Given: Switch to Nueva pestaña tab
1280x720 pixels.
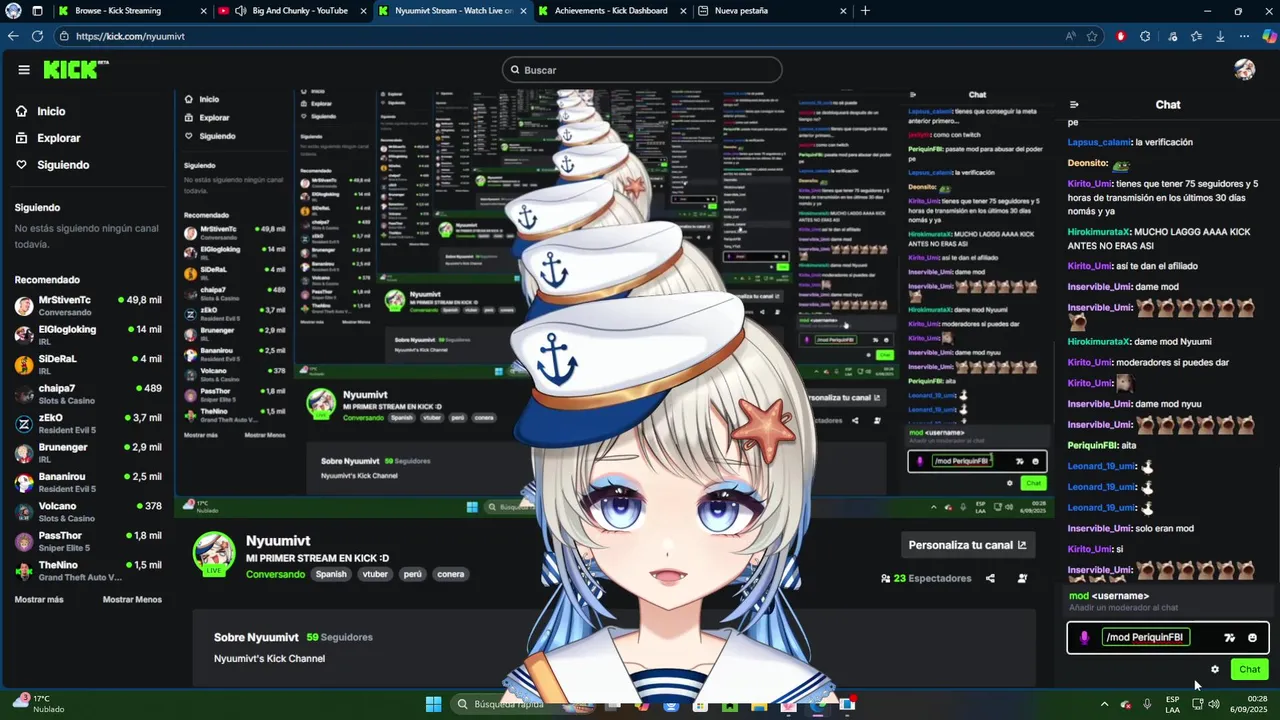Looking at the screenshot, I should pyautogui.click(x=772, y=11).
